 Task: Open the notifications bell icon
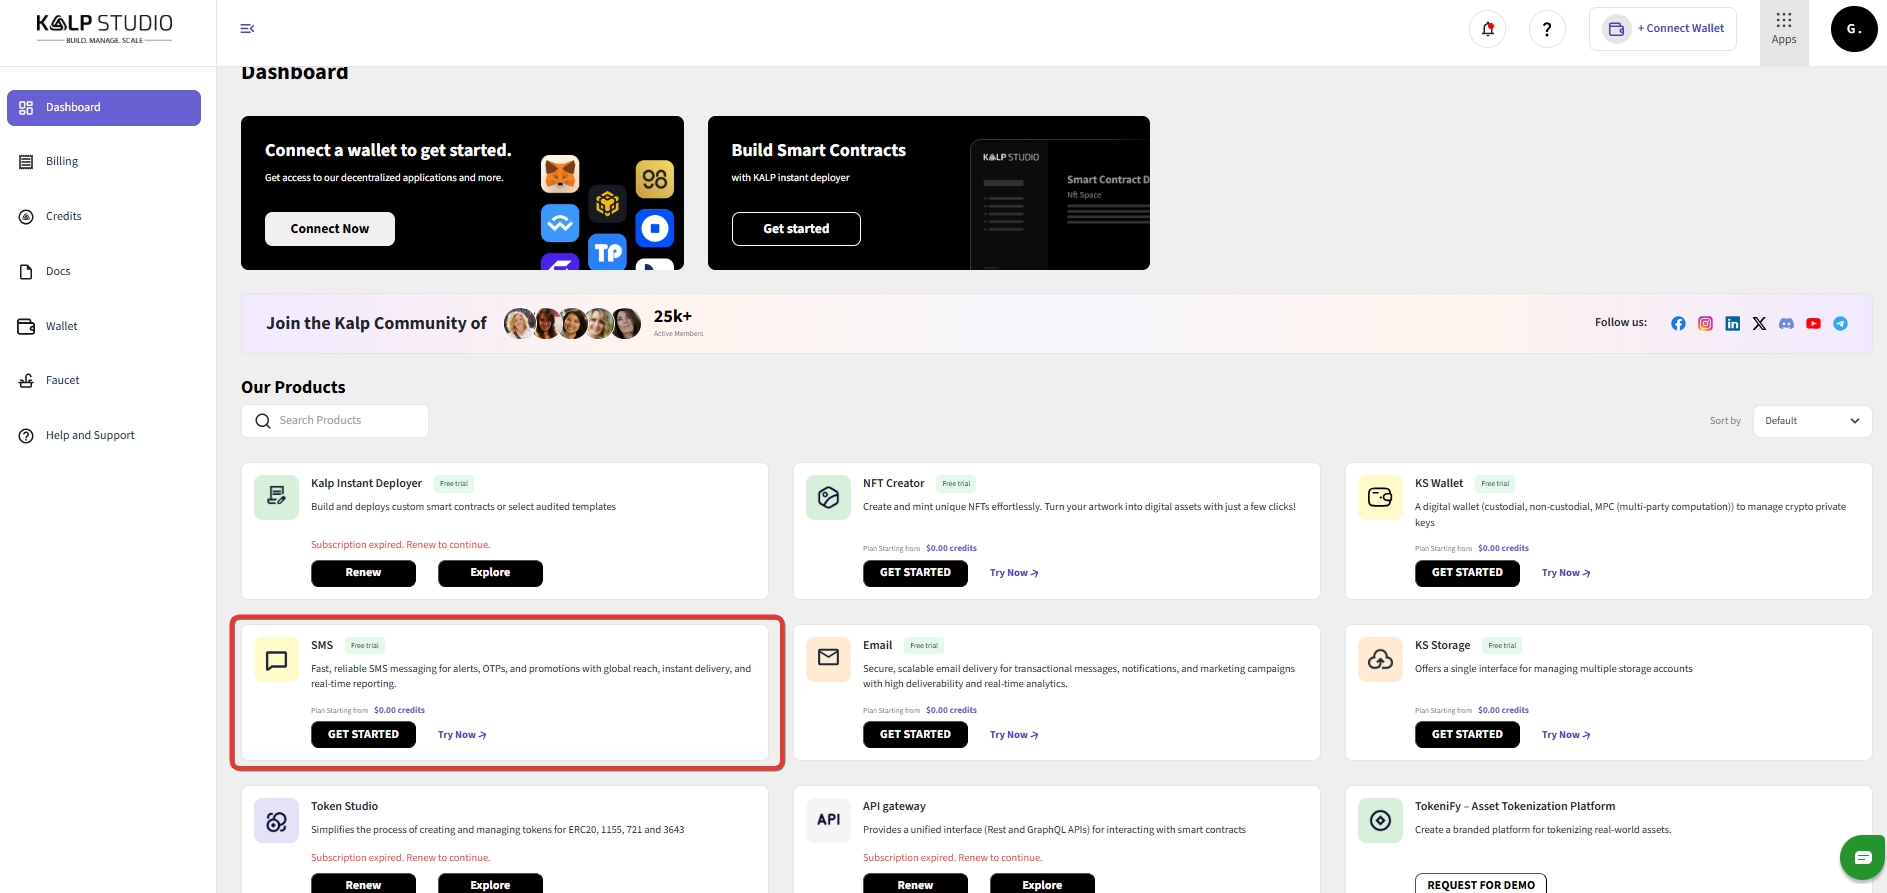point(1487,29)
